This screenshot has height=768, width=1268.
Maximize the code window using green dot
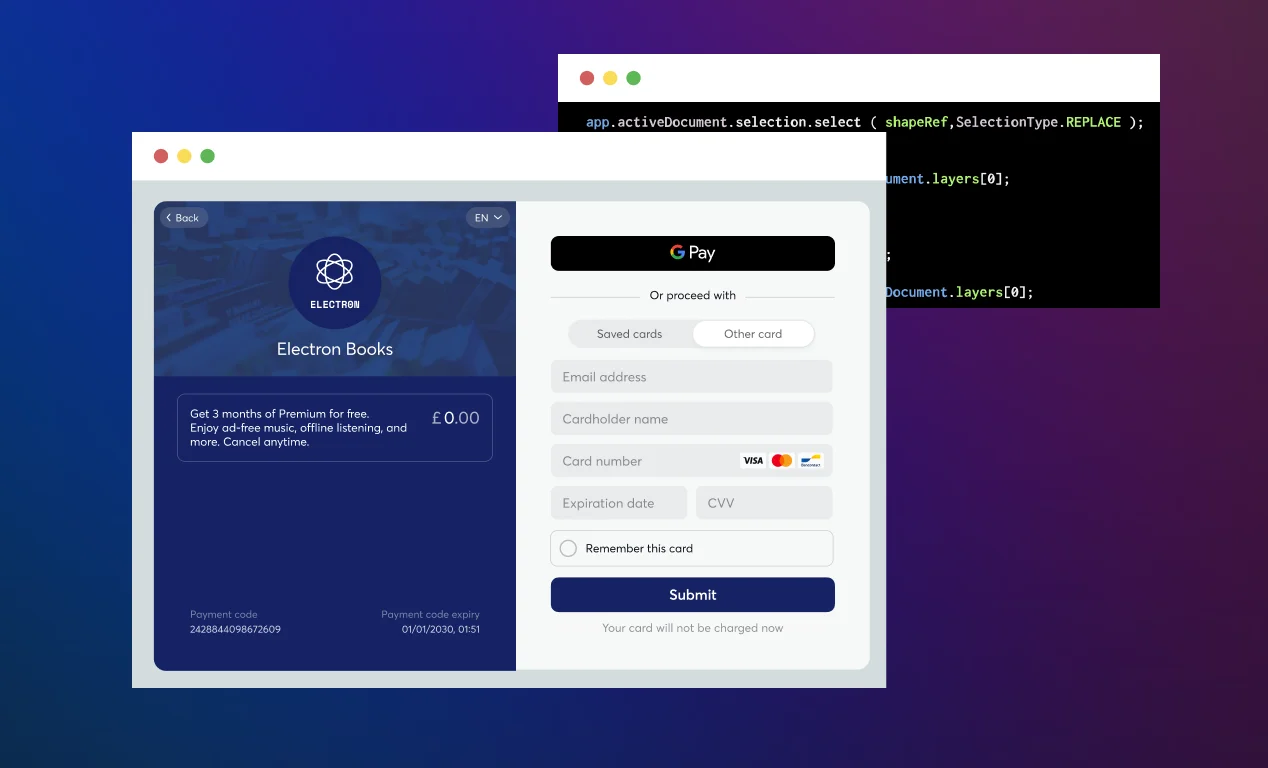633,78
